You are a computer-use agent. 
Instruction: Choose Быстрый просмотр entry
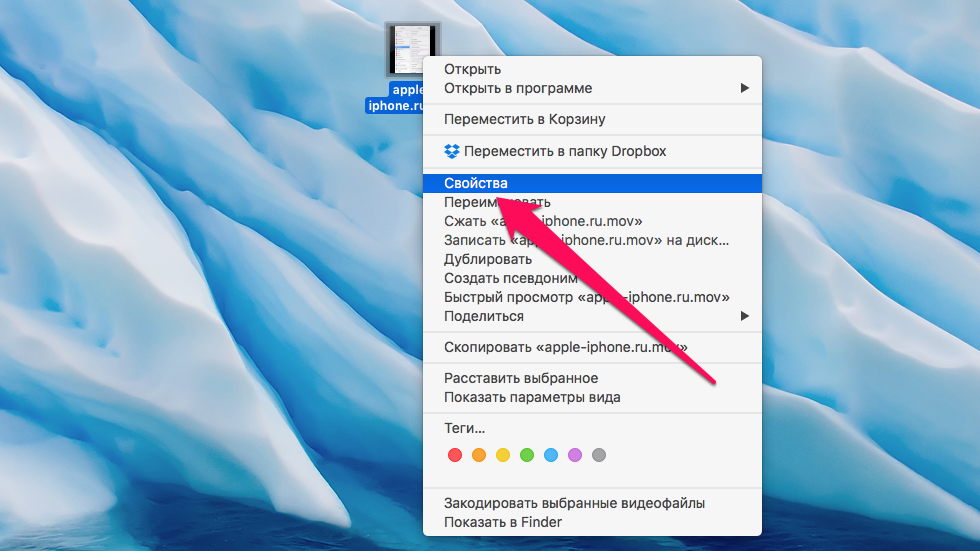(592, 297)
